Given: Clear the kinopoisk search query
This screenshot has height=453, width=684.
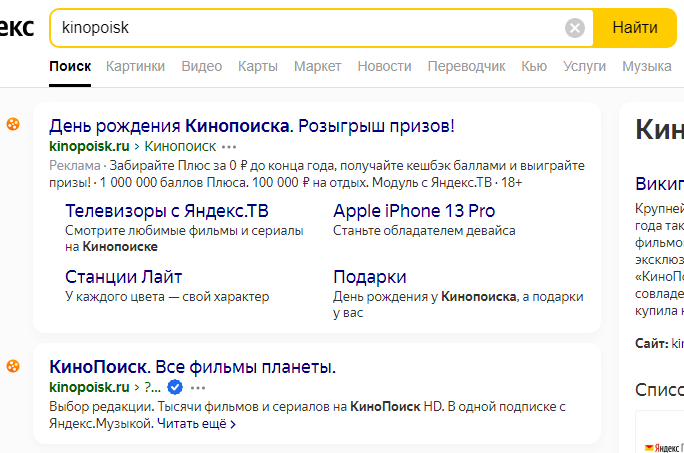Looking at the screenshot, I should click(x=575, y=28).
